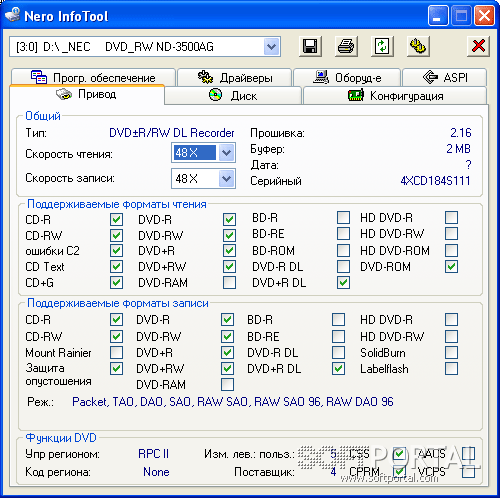The height and width of the screenshot is (498, 500).
Task: Toggle HD DVD-ROM read checkbox
Action: pyautogui.click(x=451, y=251)
